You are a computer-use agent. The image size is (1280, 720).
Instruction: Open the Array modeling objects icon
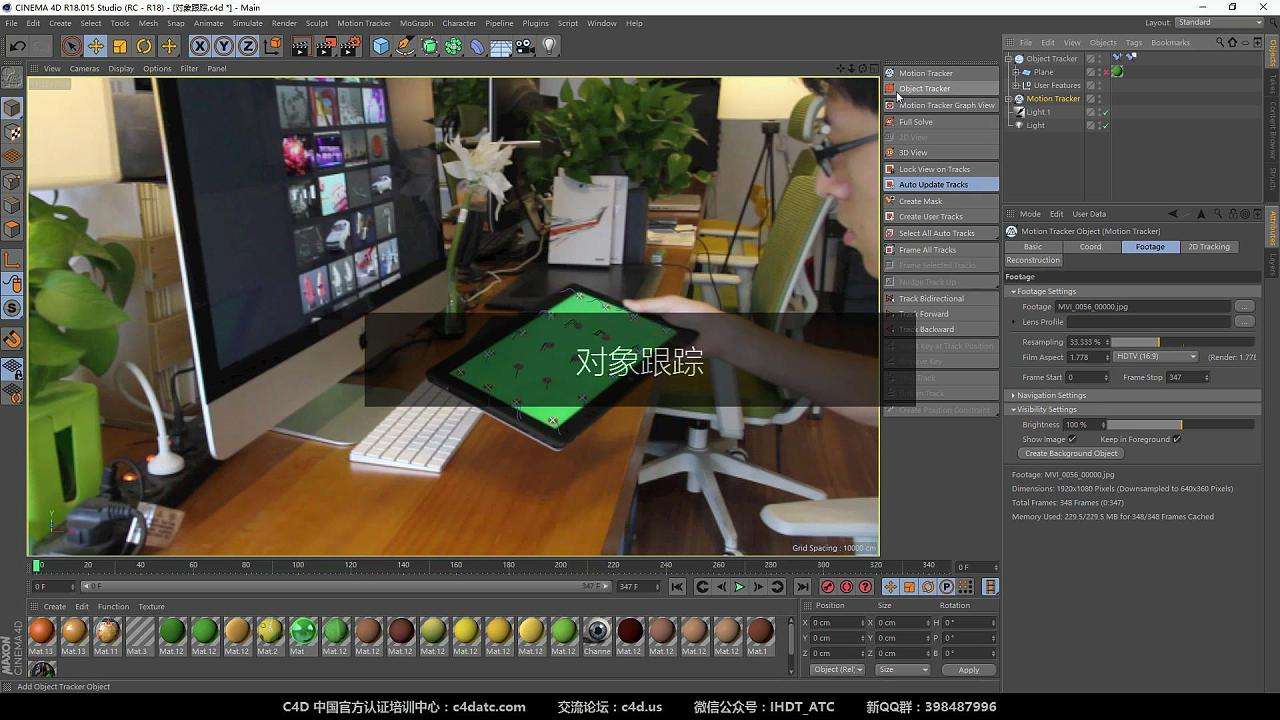[453, 46]
